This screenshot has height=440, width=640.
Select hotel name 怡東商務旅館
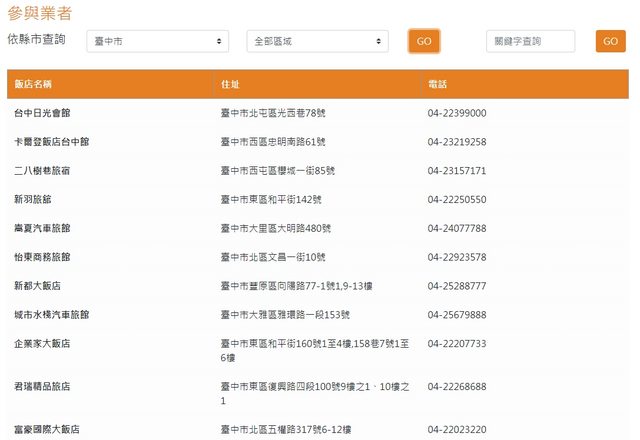click(x=42, y=257)
